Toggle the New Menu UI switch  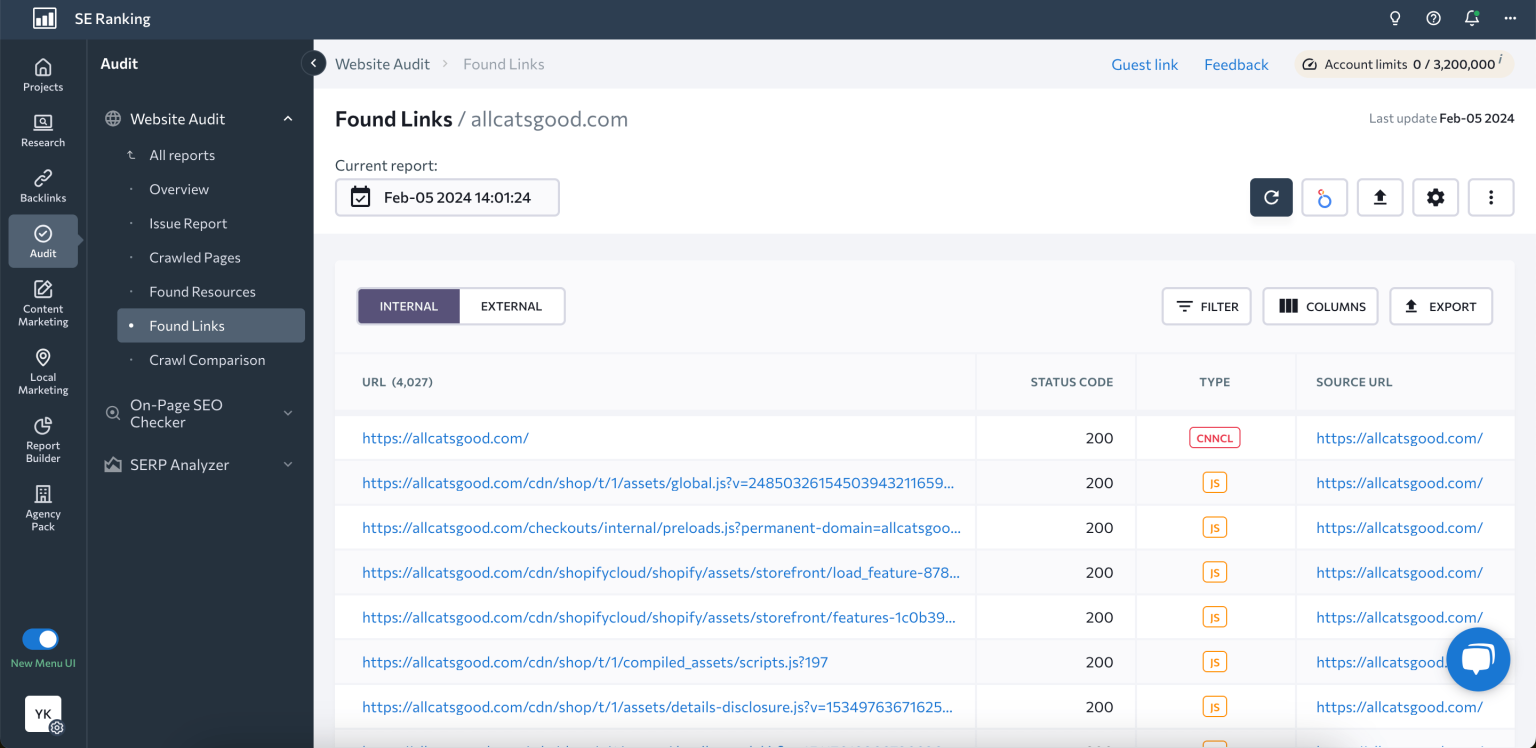41,639
